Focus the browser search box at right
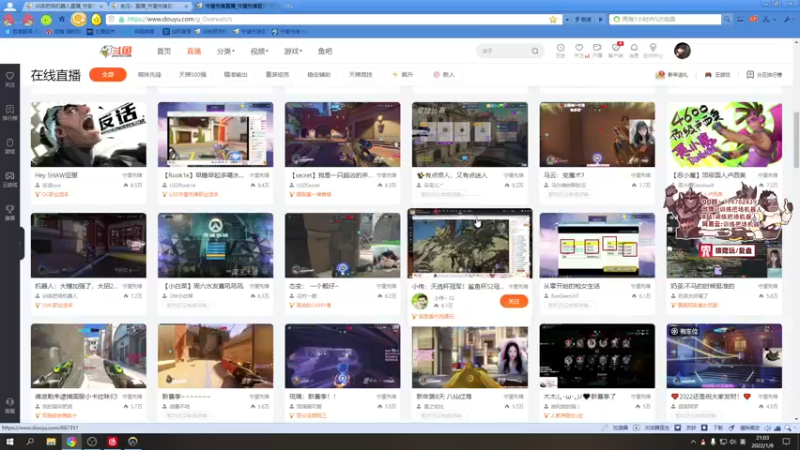Viewport: 800px width, 450px height. (665, 19)
